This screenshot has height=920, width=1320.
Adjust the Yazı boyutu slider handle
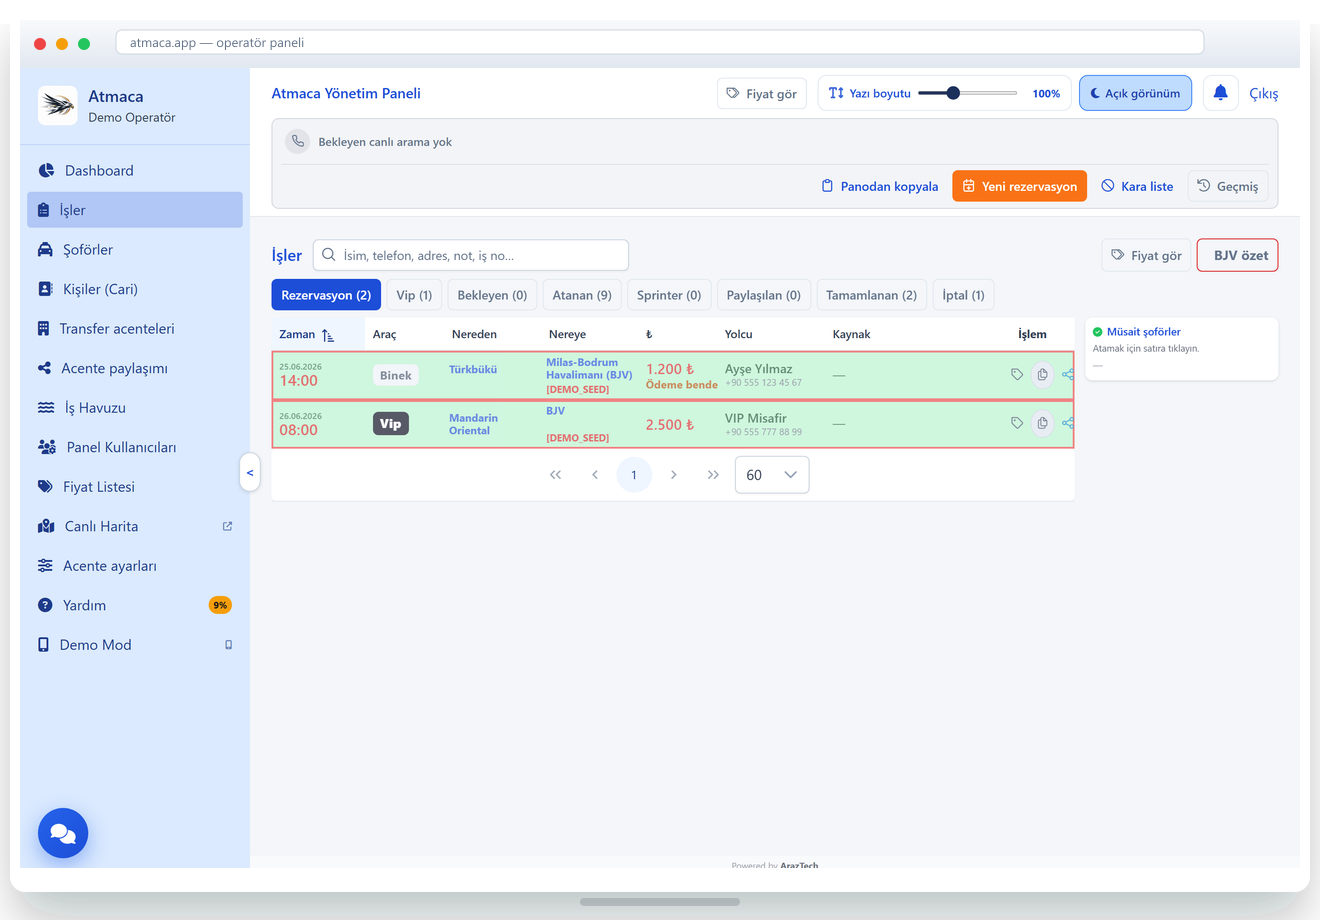(953, 93)
